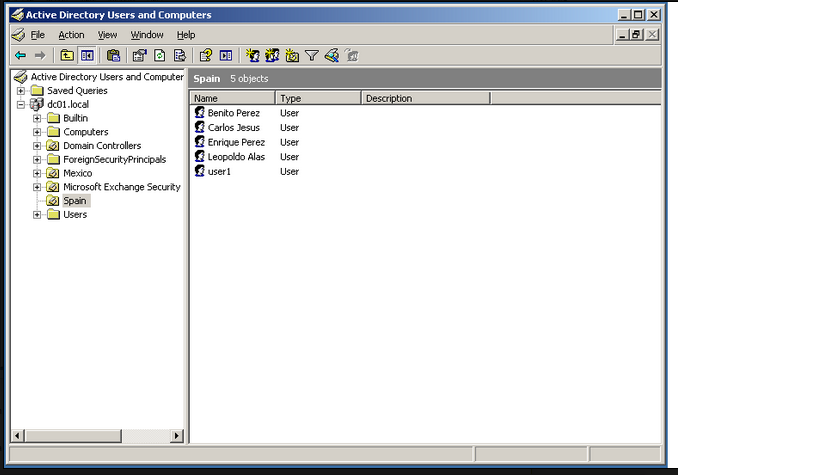Sort by the Description column header
Viewport: 819px width, 475px height.
[426, 98]
